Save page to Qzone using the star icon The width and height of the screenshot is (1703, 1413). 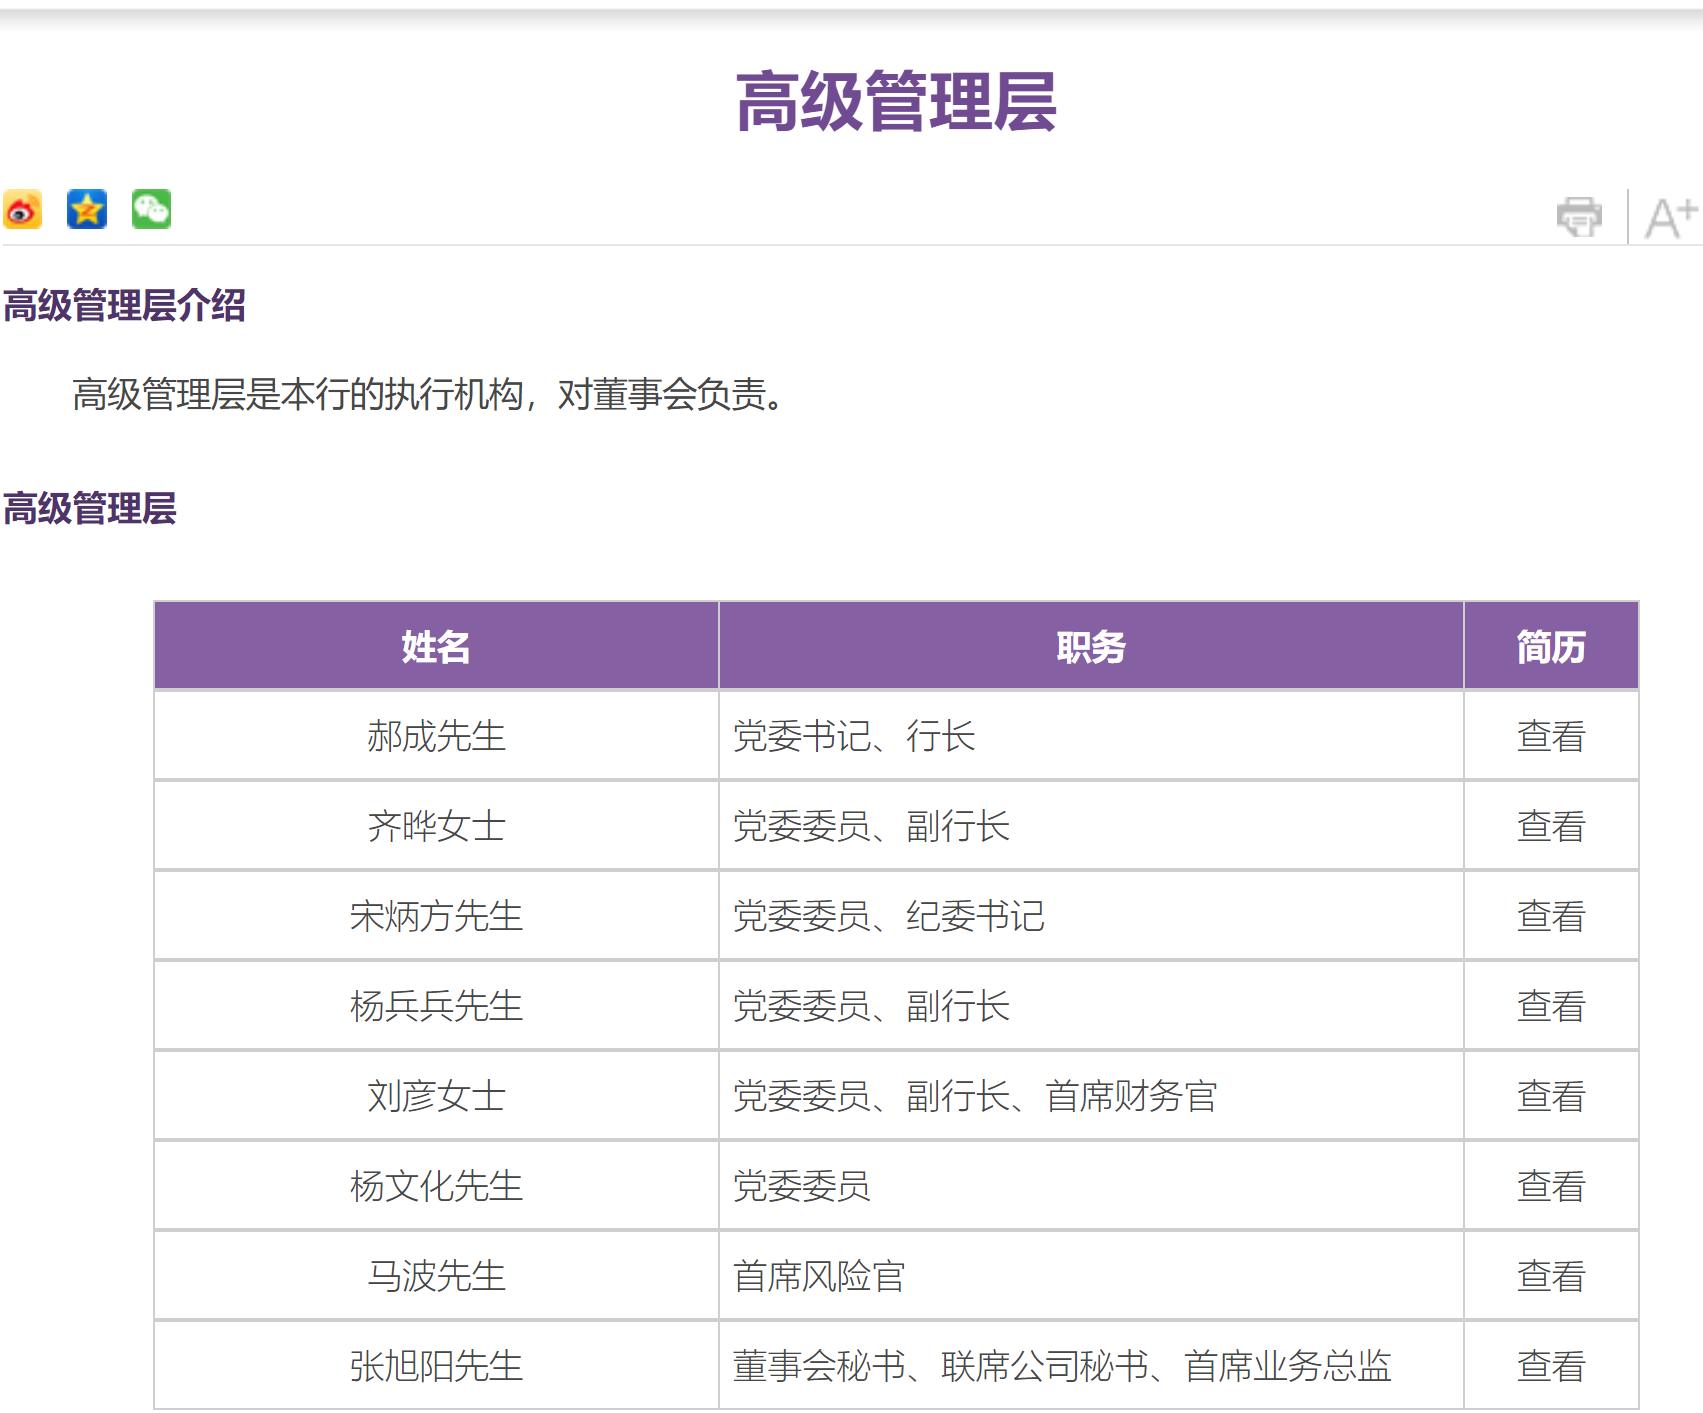[x=87, y=210]
